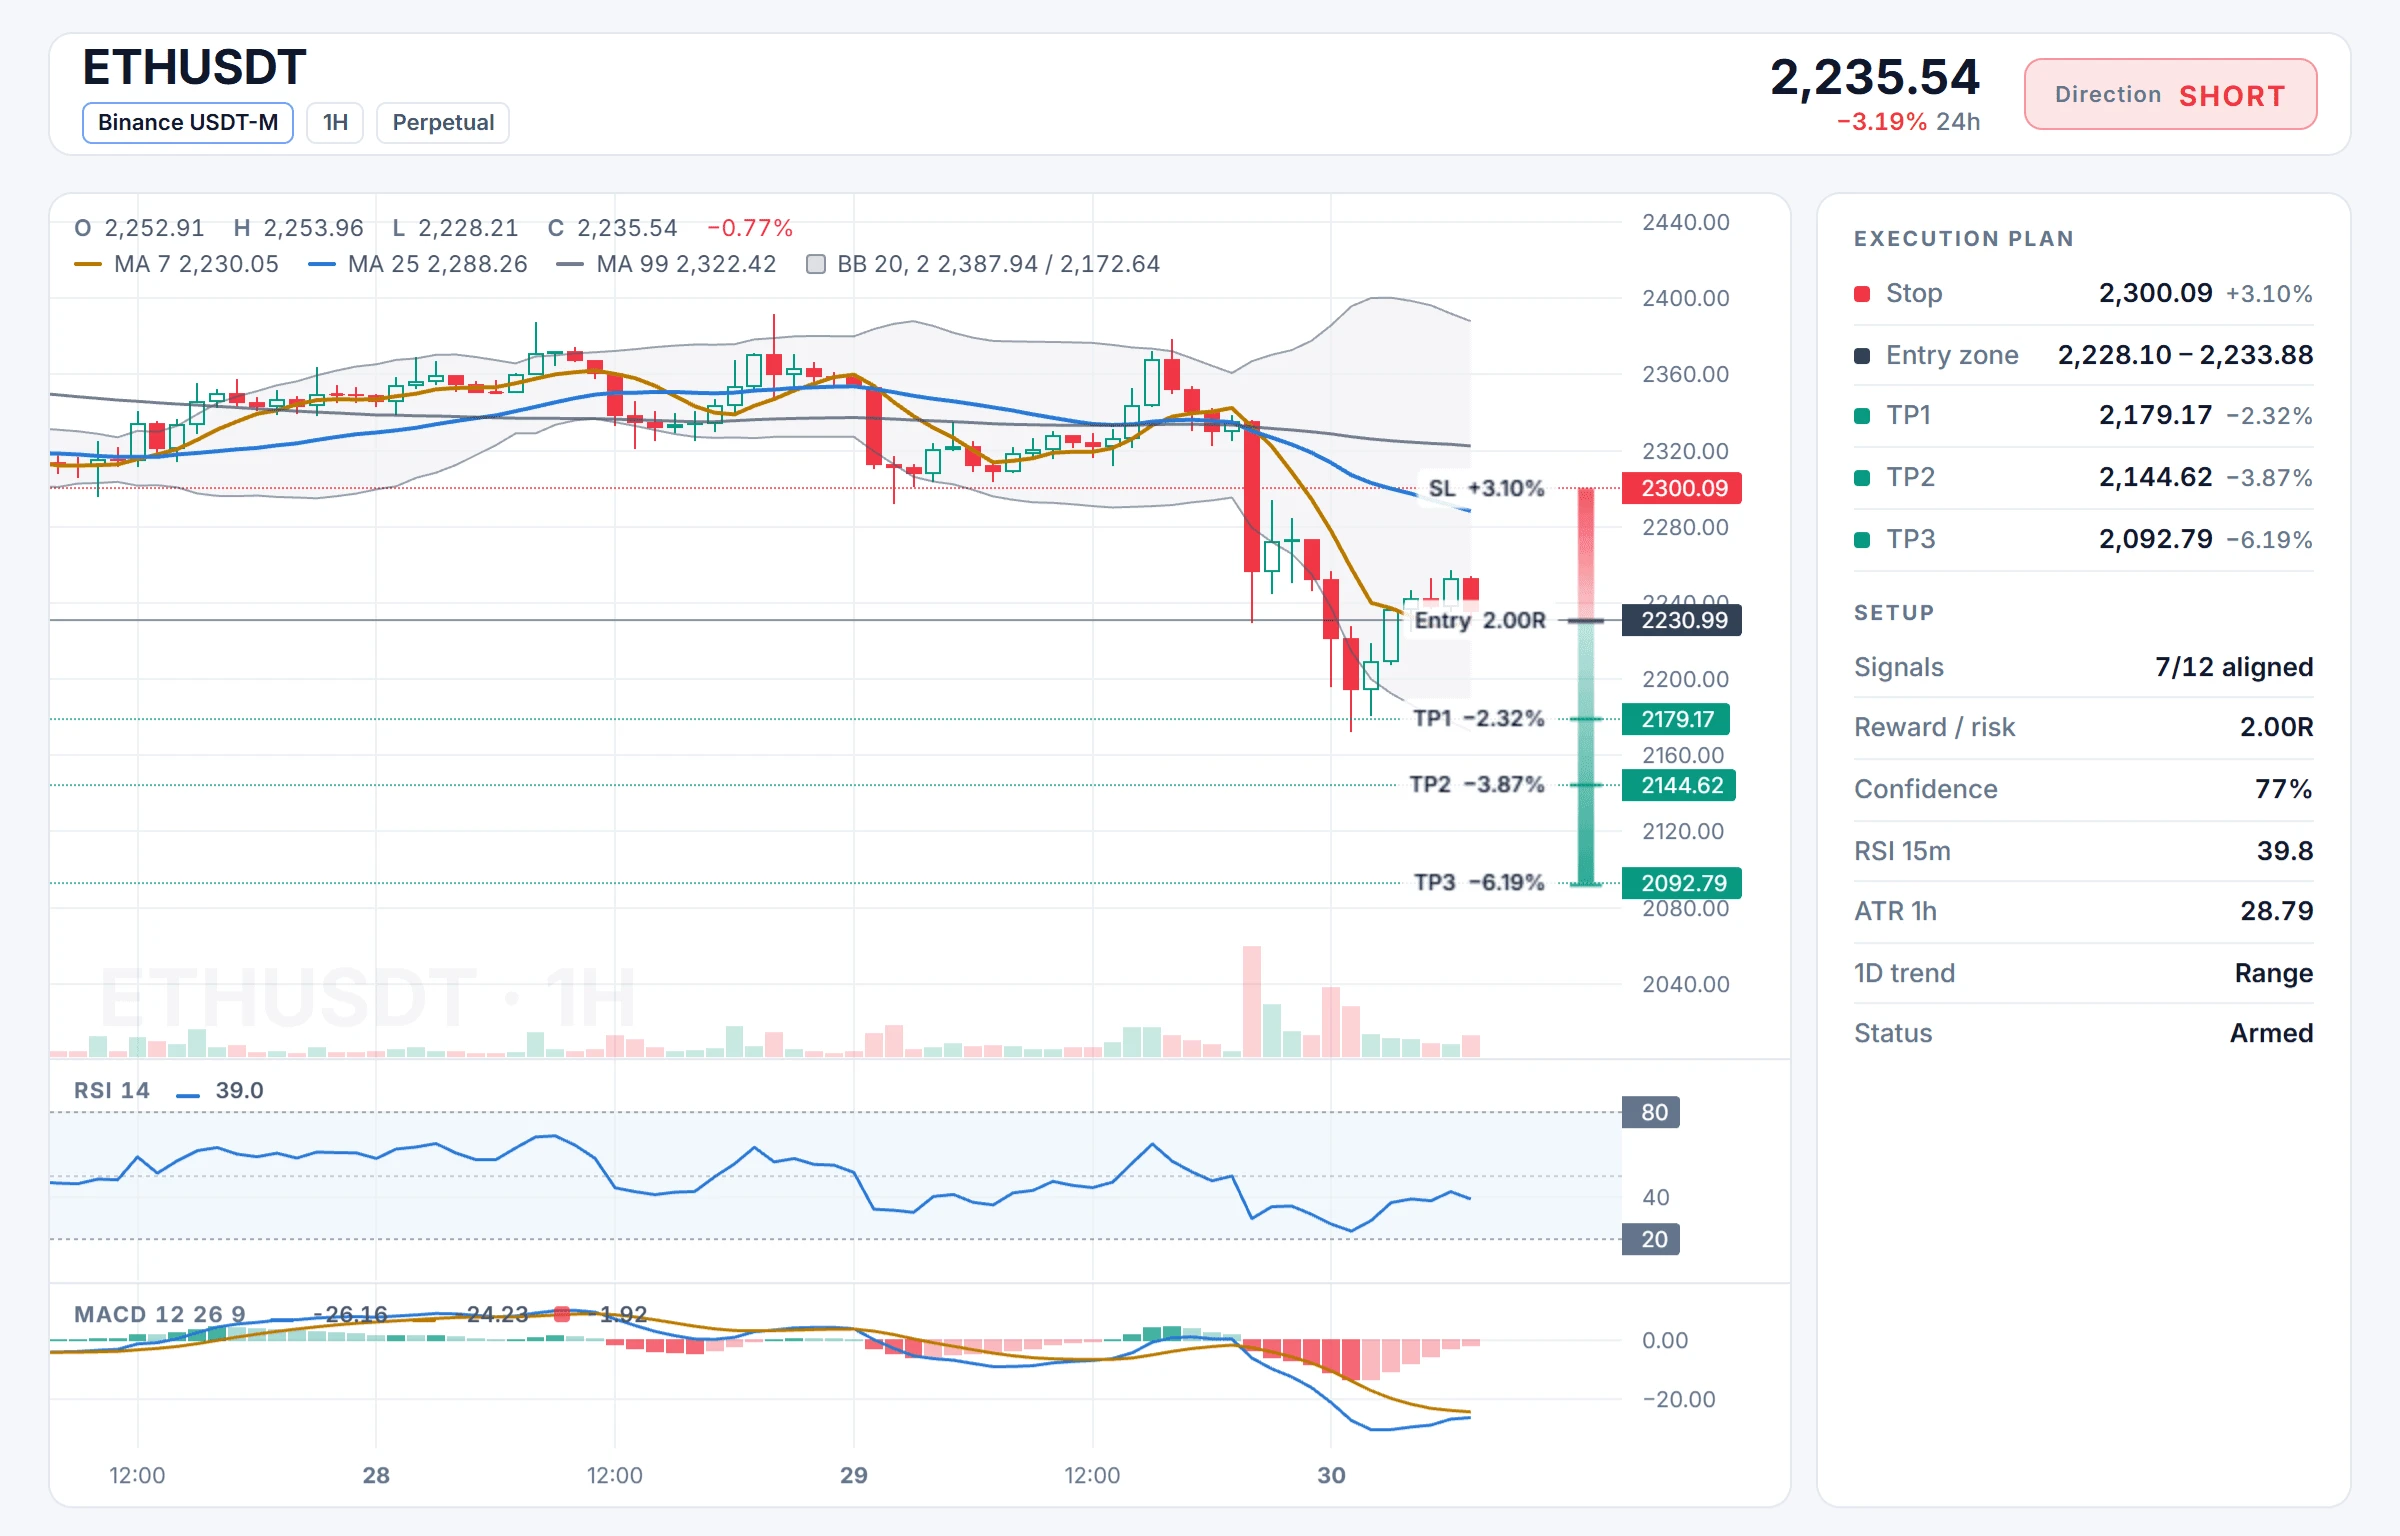Click the 2,235.54 last price
2400x1536 pixels.
tap(1875, 77)
